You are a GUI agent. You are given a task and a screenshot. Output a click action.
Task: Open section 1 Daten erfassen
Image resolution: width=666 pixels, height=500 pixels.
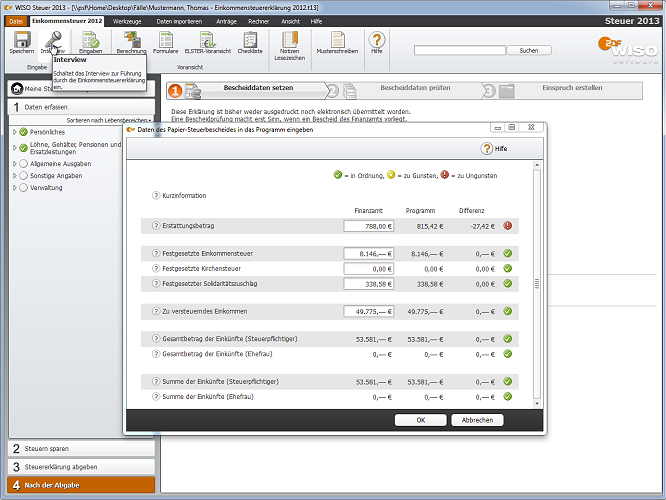(81, 107)
